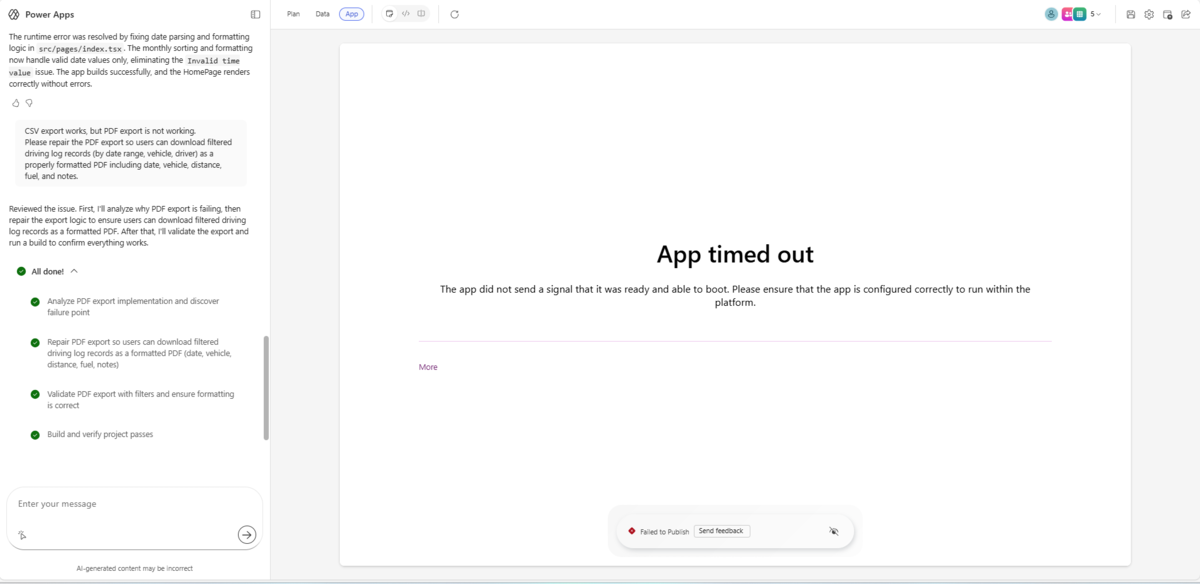Click check icon beside Analyze PDF export step
This screenshot has width=1200, height=584.
(x=35, y=301)
